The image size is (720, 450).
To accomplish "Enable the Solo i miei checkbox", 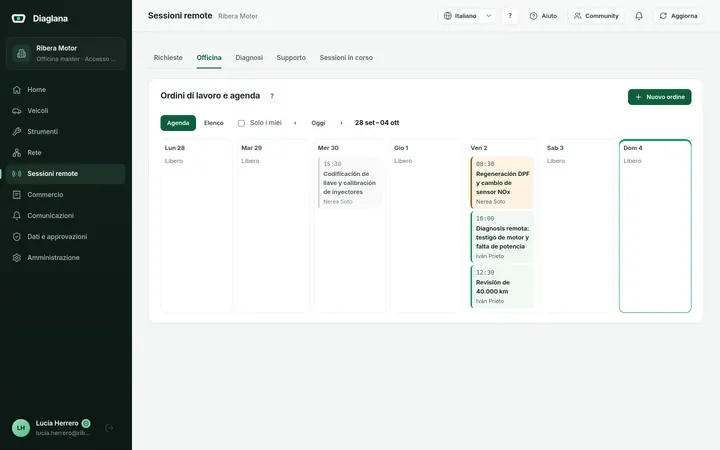I will pos(241,123).
